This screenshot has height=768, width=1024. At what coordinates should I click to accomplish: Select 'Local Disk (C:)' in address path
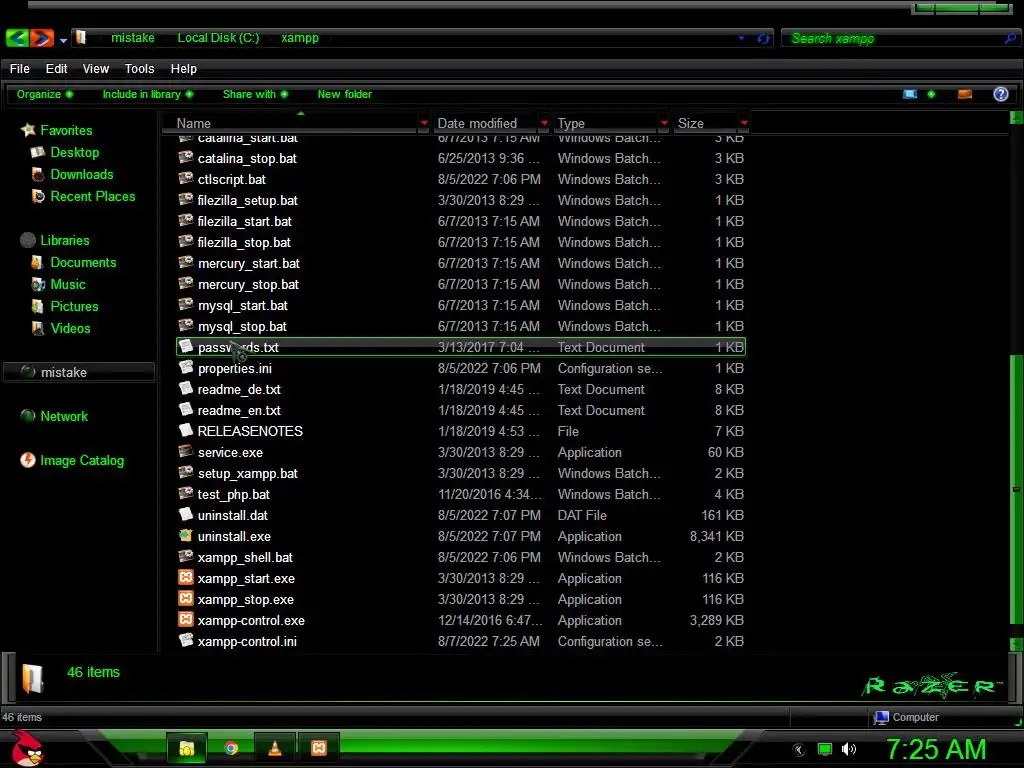(218, 38)
